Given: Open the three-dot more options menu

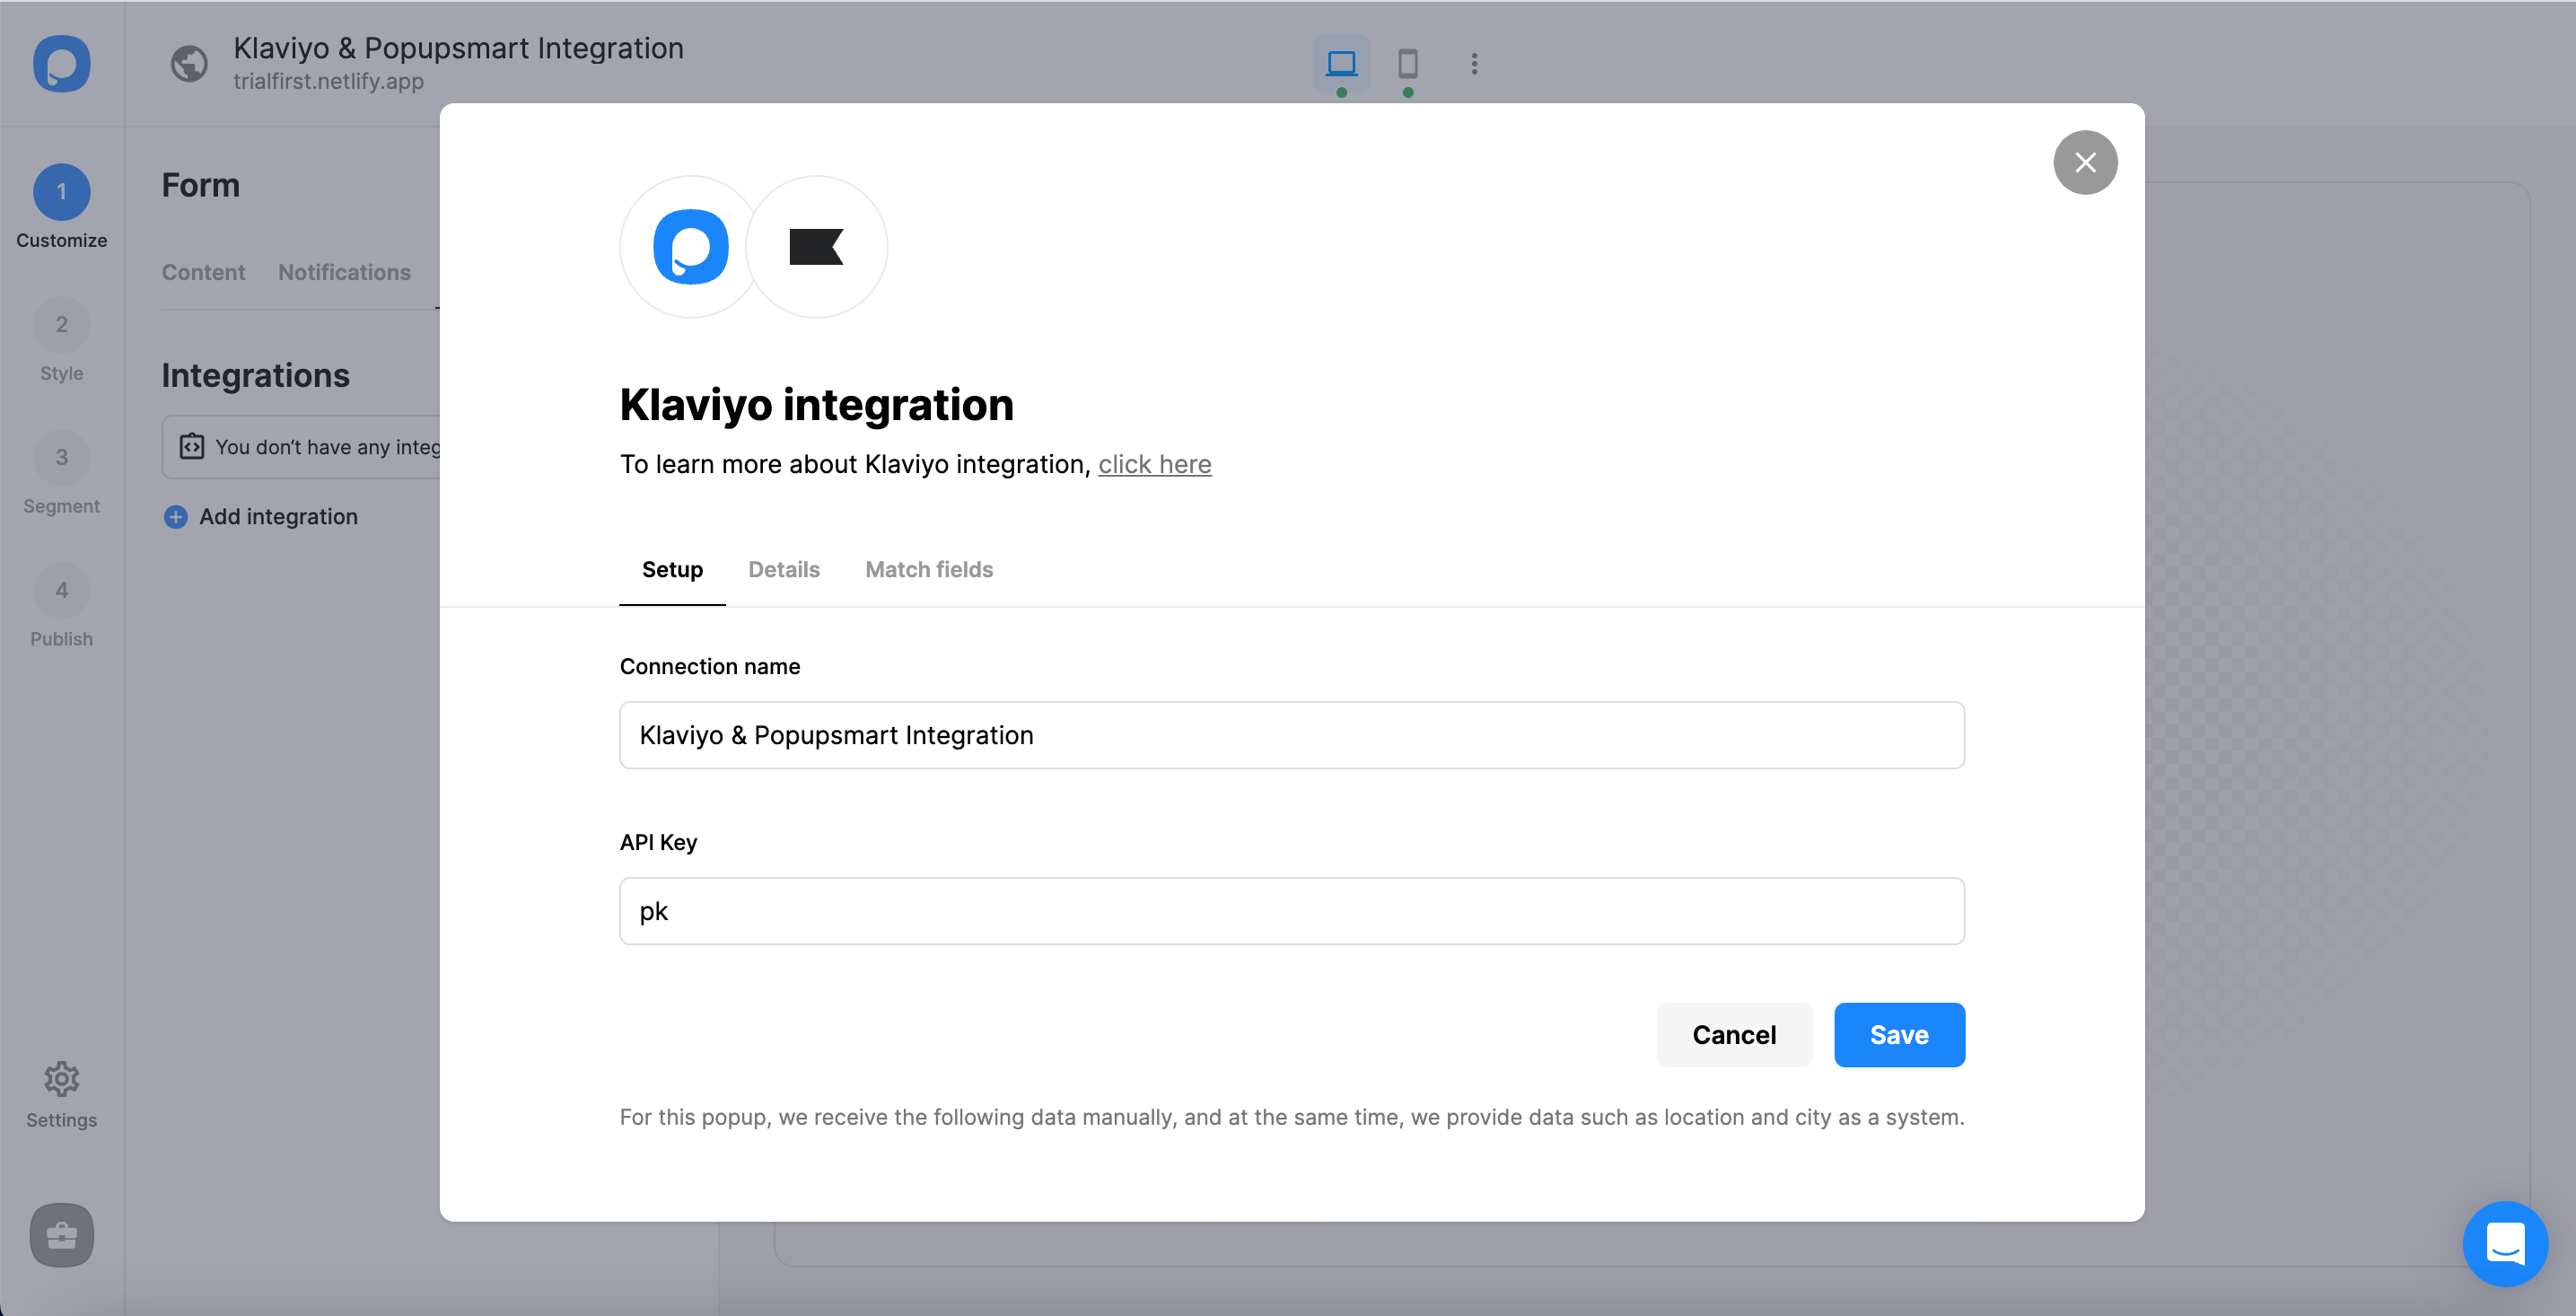Looking at the screenshot, I should point(1473,63).
